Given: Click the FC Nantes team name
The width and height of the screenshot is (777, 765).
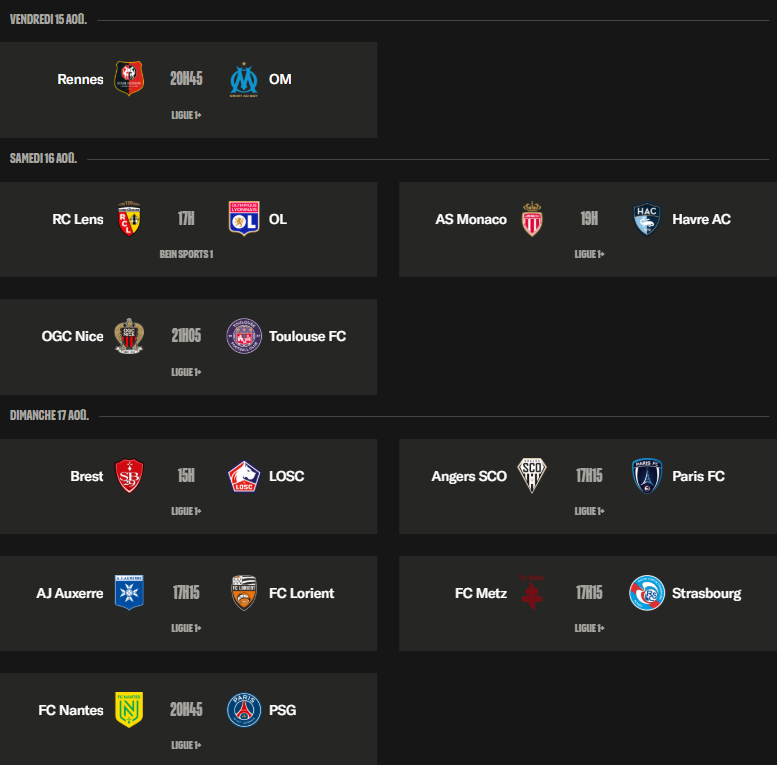Looking at the screenshot, I should [71, 710].
